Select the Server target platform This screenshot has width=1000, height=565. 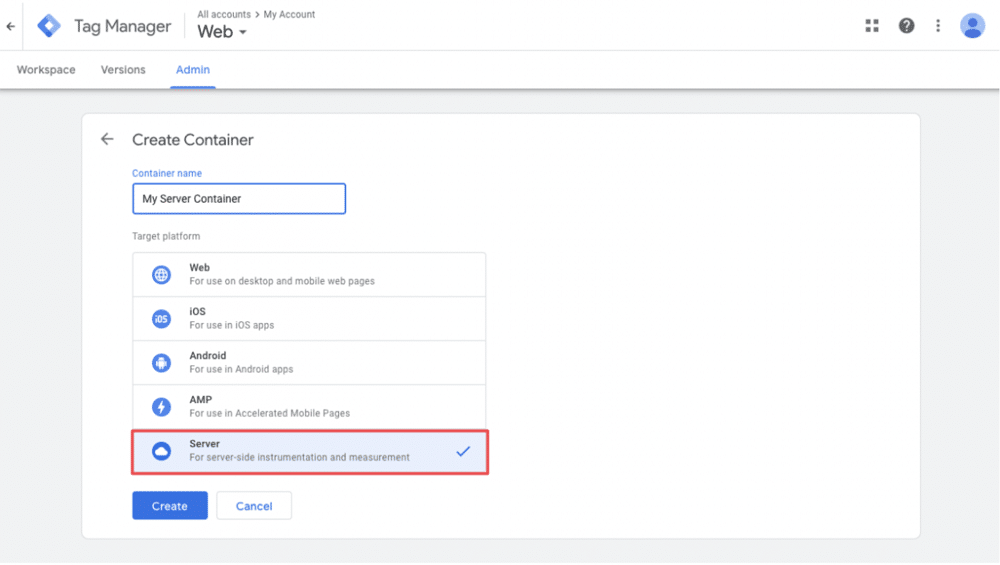[x=310, y=451]
